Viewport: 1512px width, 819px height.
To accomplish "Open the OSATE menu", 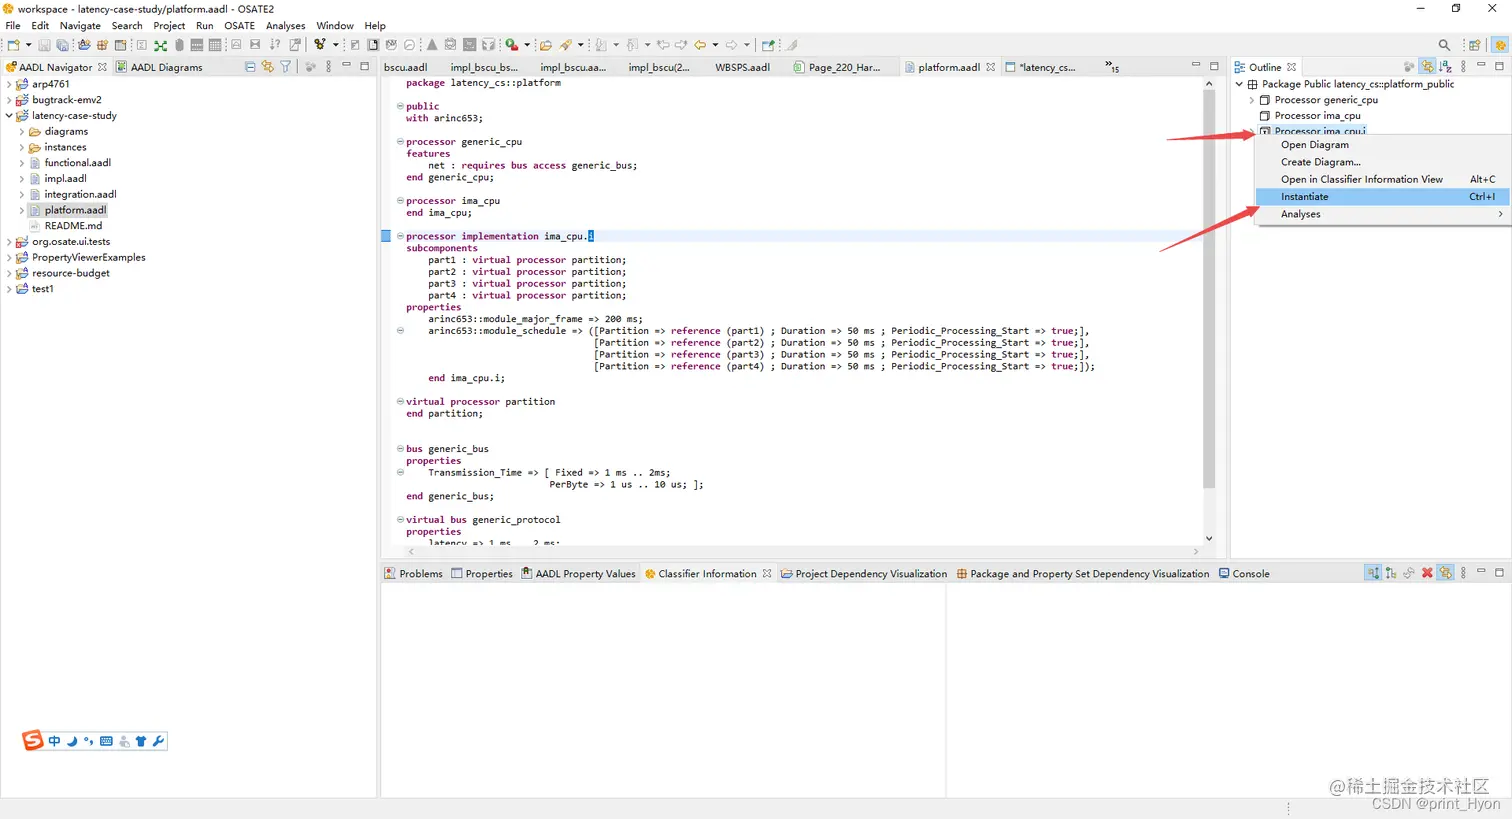I will (239, 26).
